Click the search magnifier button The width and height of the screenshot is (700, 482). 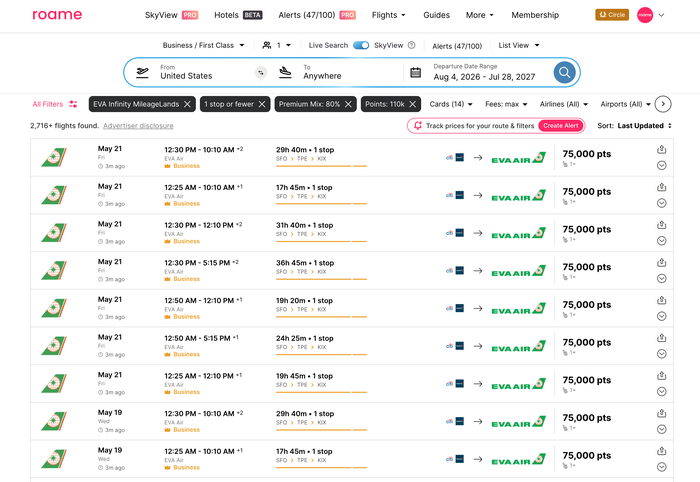(x=564, y=72)
